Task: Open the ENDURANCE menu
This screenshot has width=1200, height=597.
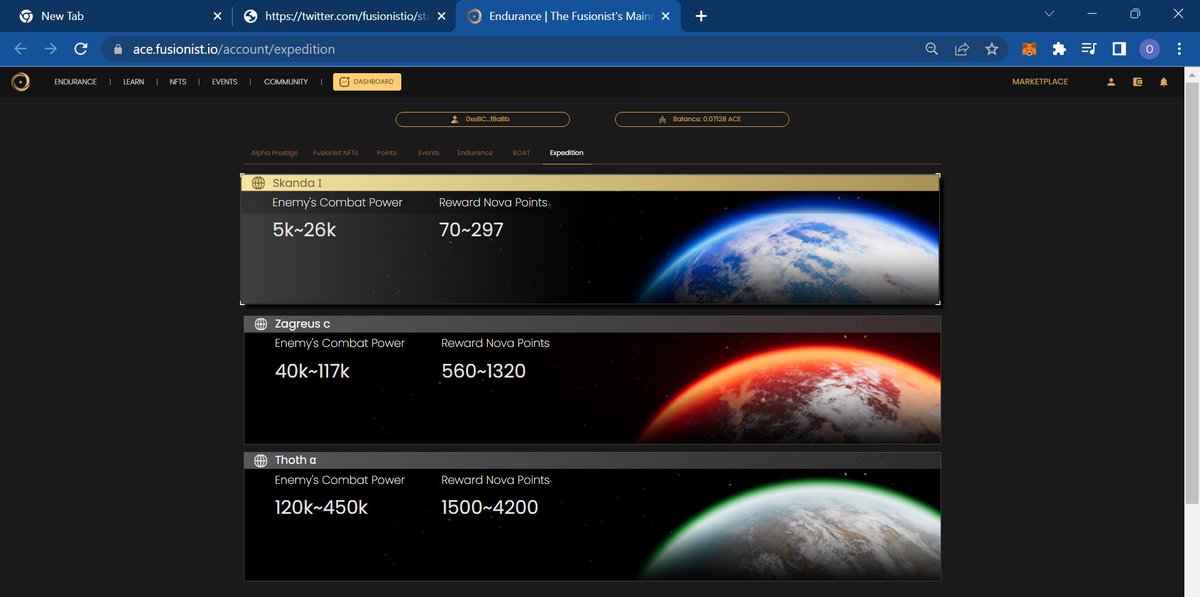Action: (75, 82)
